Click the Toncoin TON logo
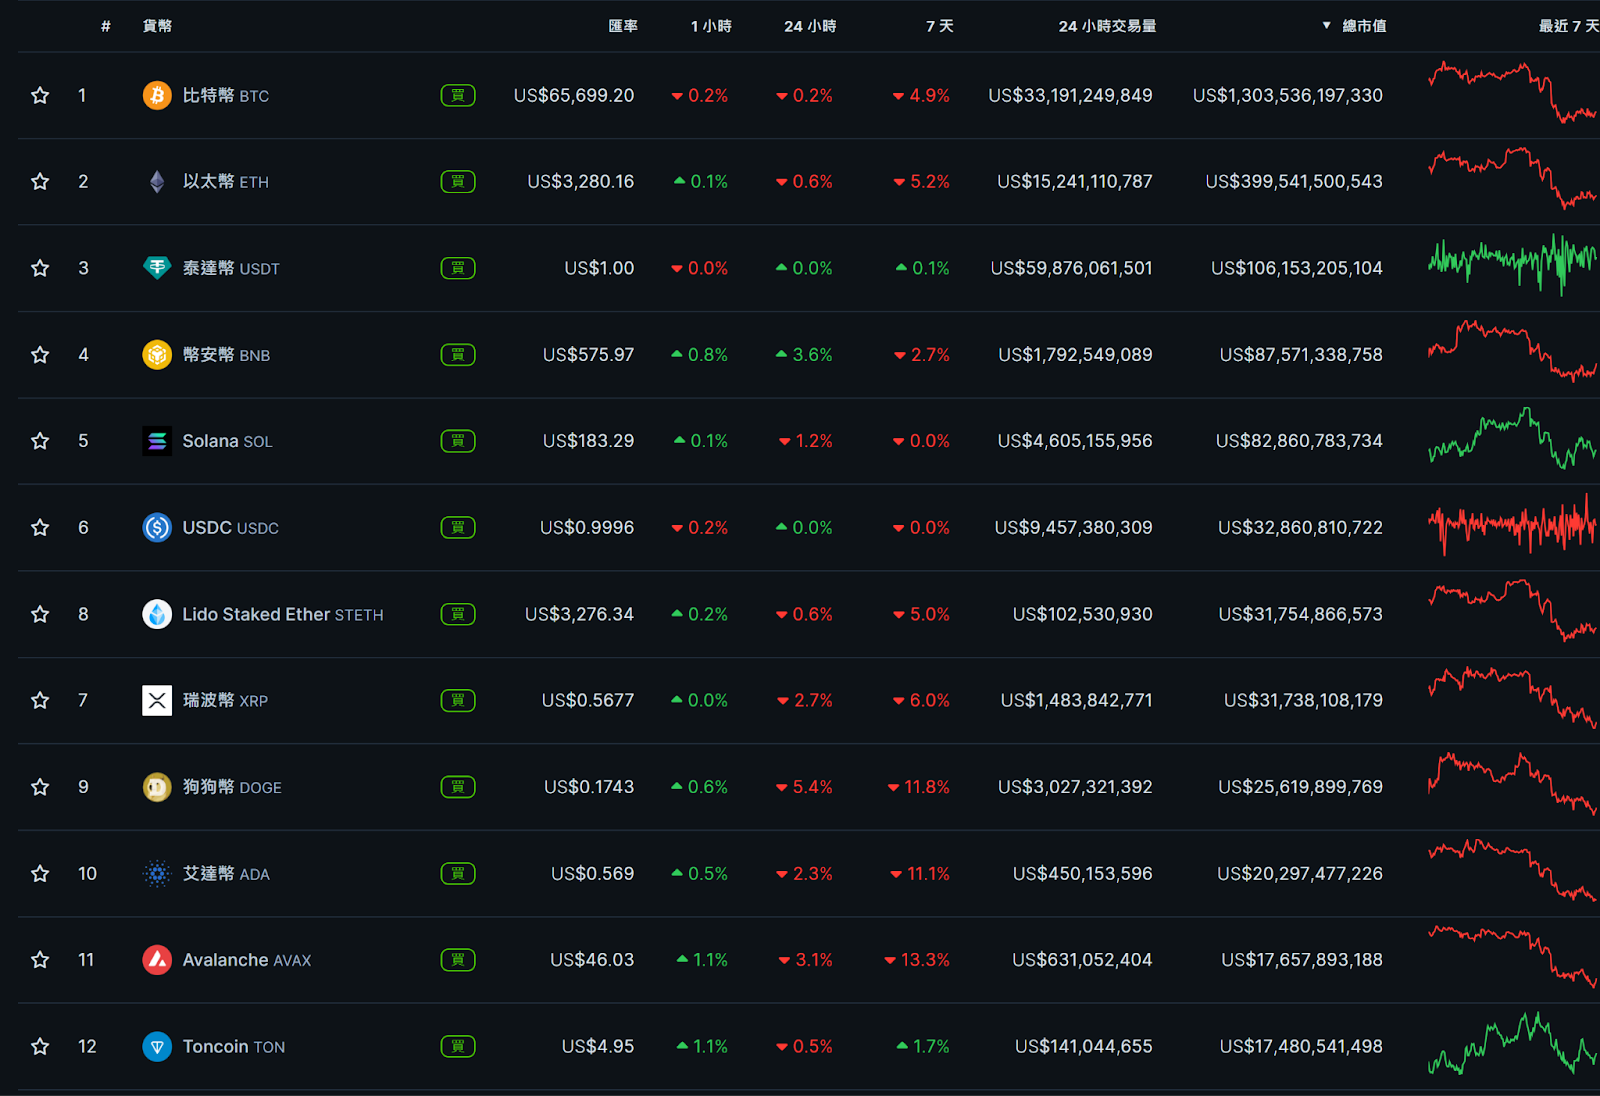The image size is (1600, 1096). pyautogui.click(x=157, y=1046)
